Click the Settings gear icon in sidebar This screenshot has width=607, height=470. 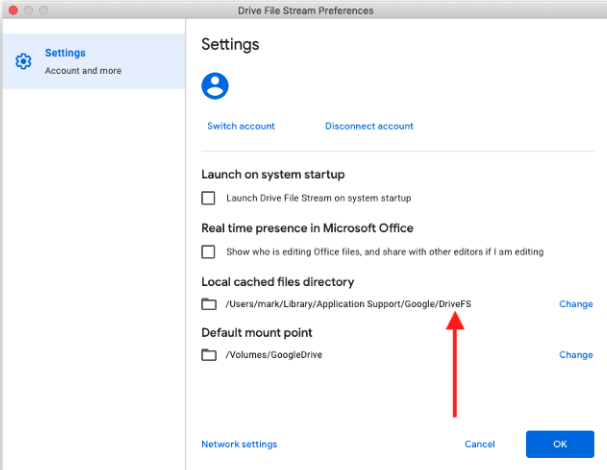click(x=23, y=61)
